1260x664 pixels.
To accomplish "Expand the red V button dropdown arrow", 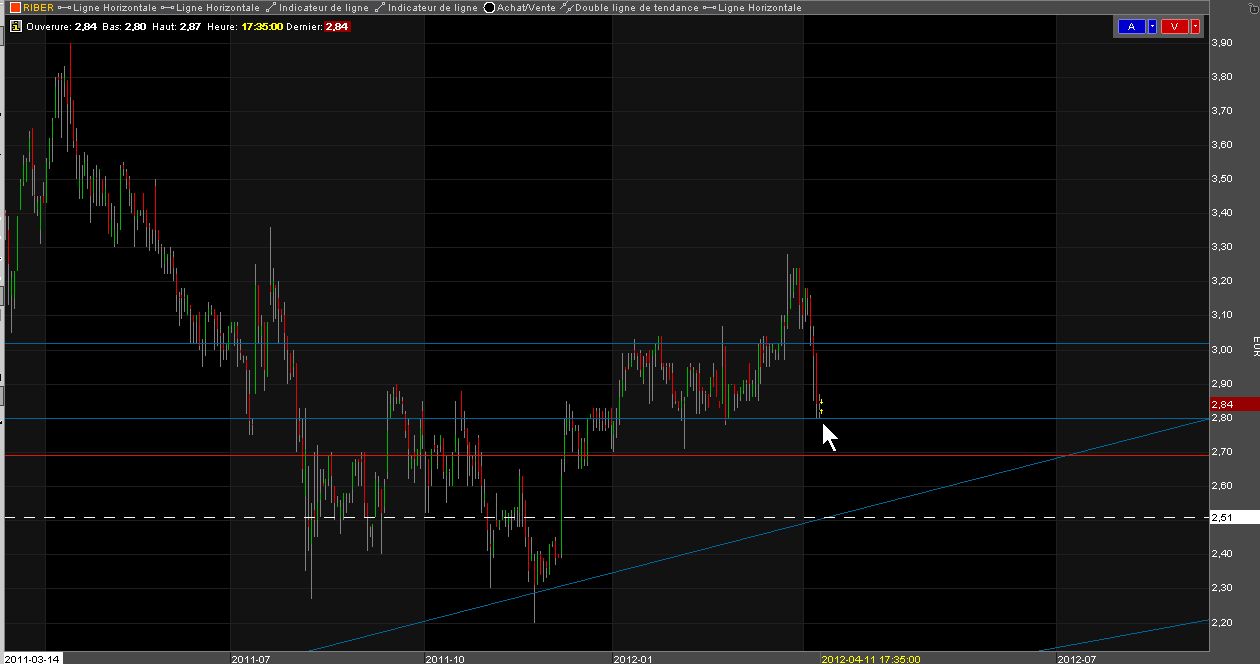I will tap(1195, 27).
